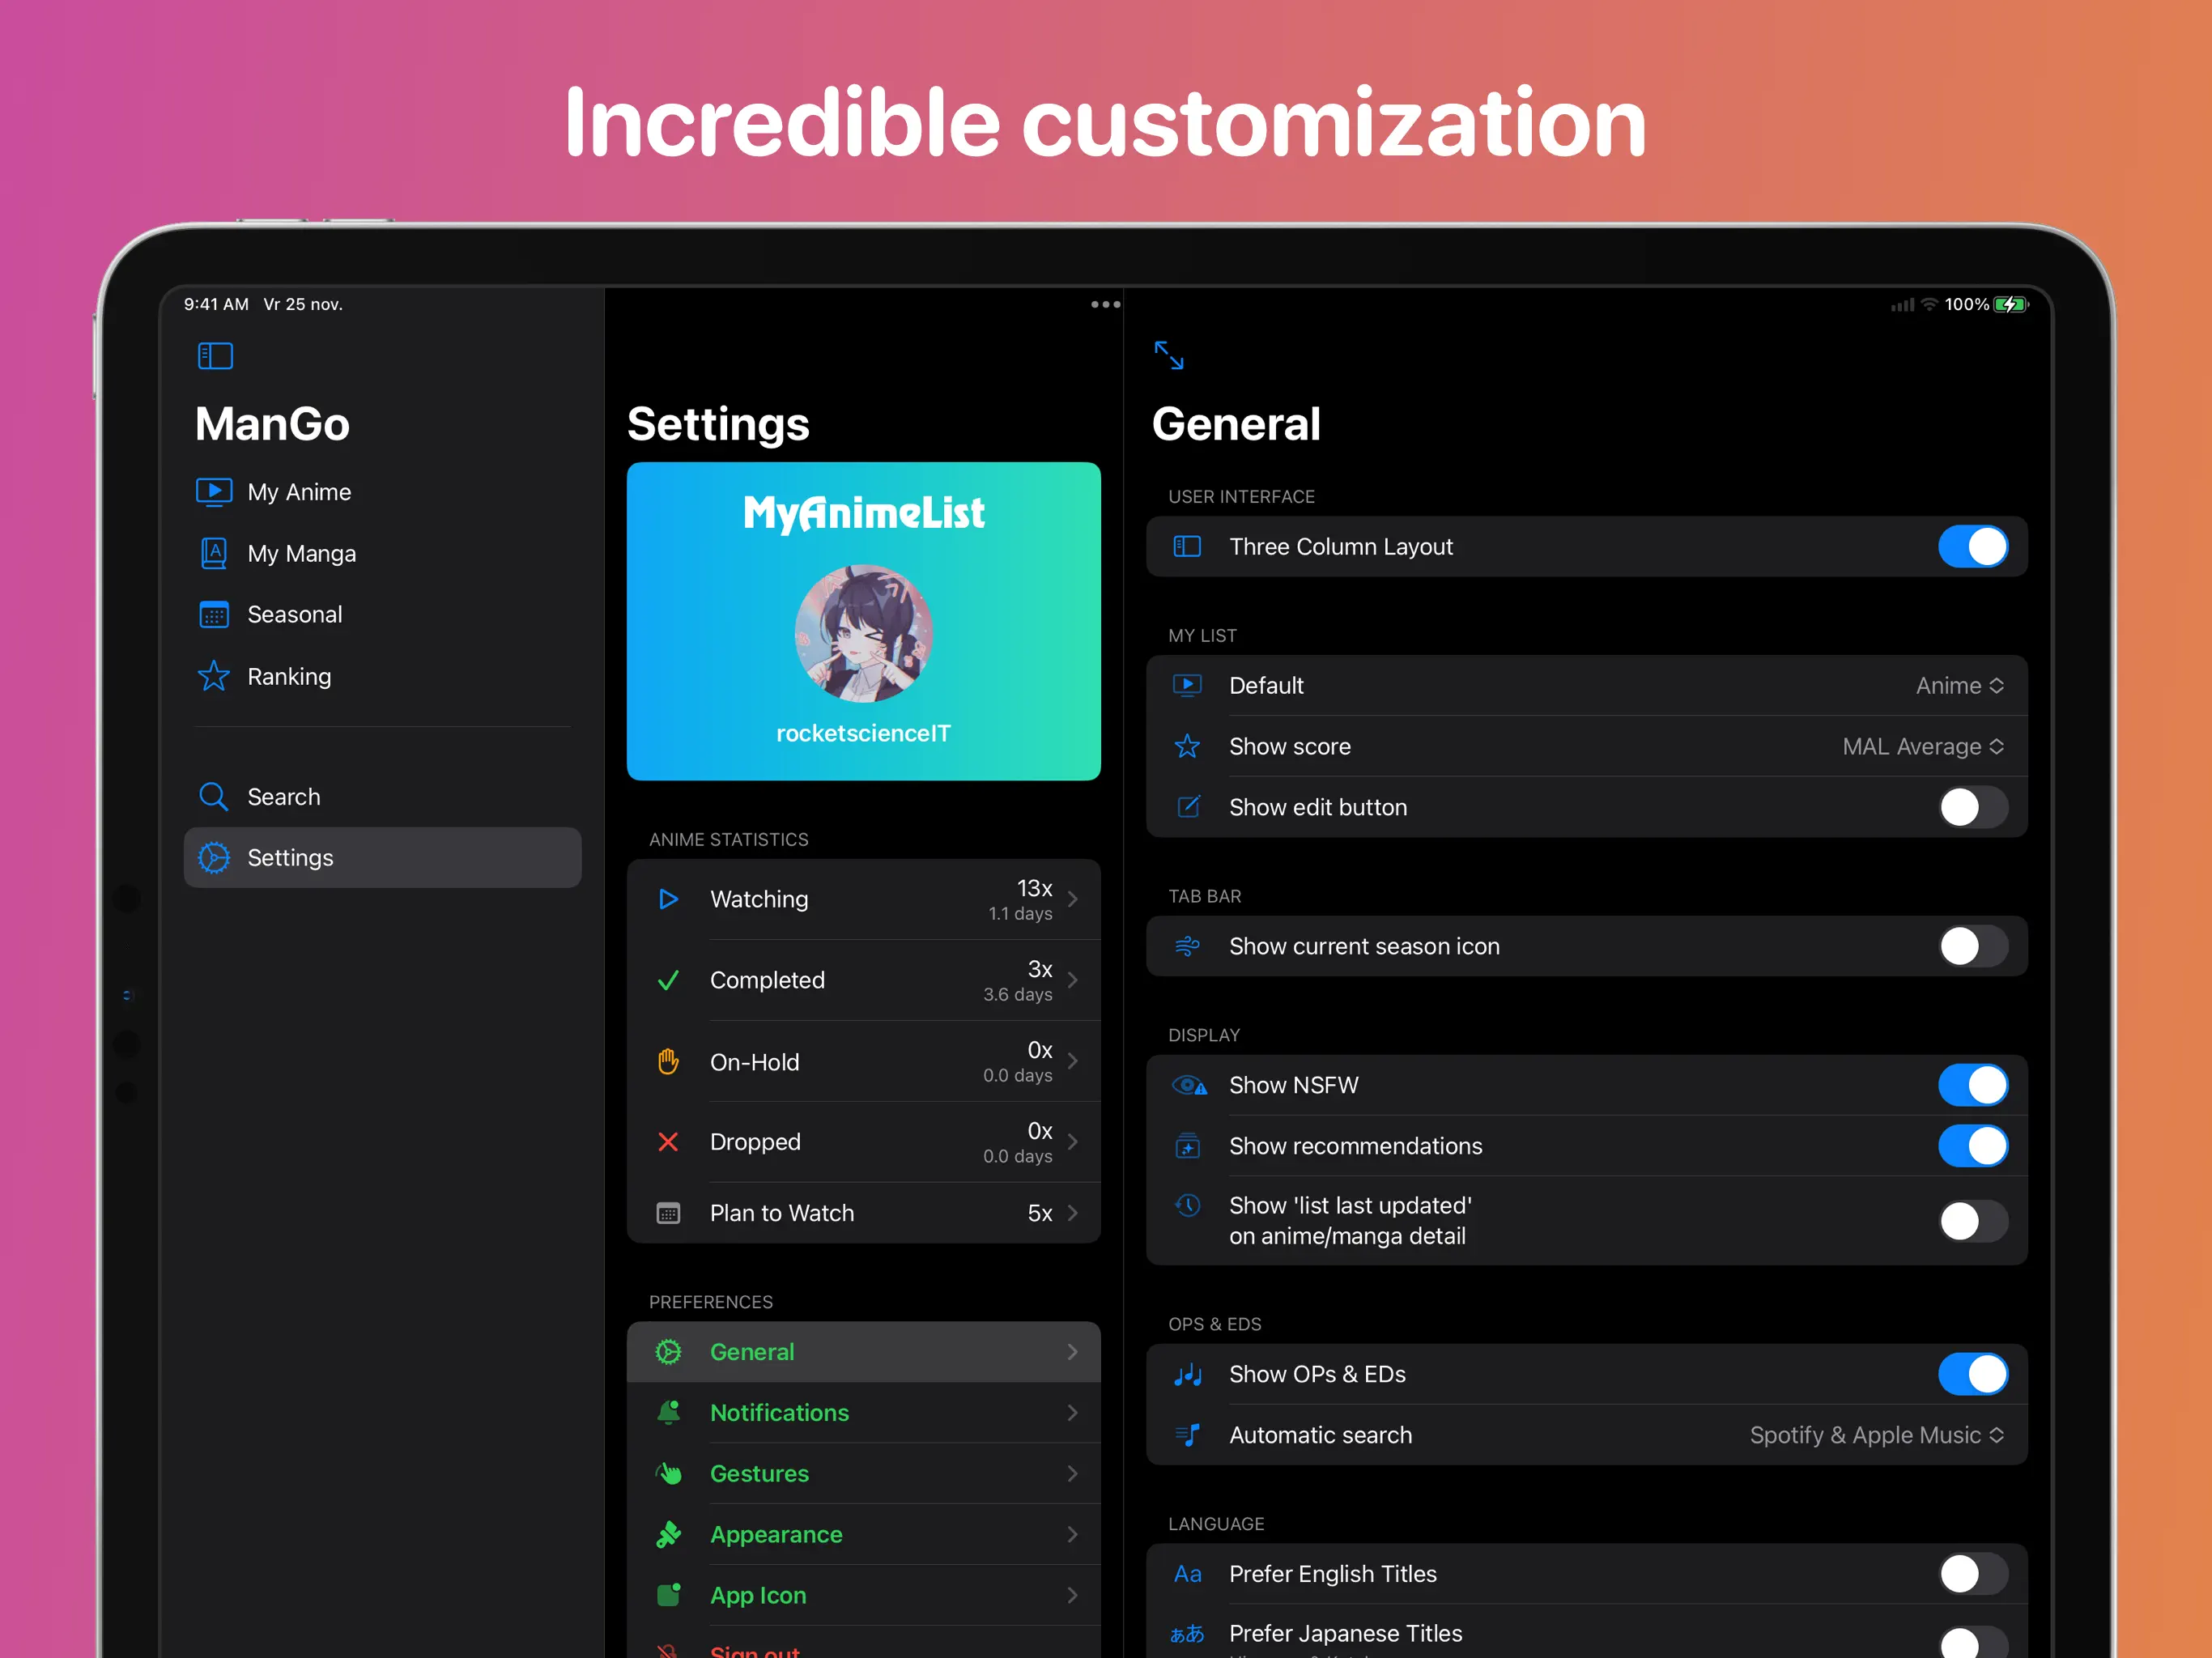Image resolution: width=2212 pixels, height=1658 pixels.
Task: Open Notifications preferences row
Action: (863, 1413)
